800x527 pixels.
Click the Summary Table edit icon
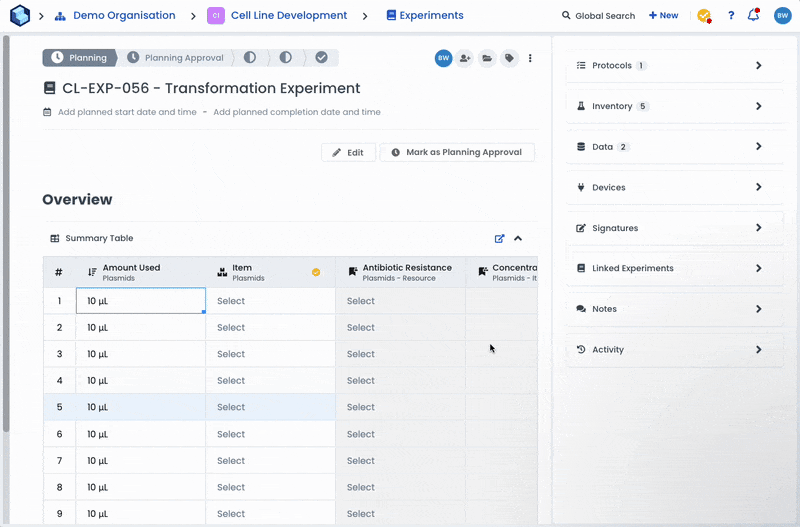500,239
